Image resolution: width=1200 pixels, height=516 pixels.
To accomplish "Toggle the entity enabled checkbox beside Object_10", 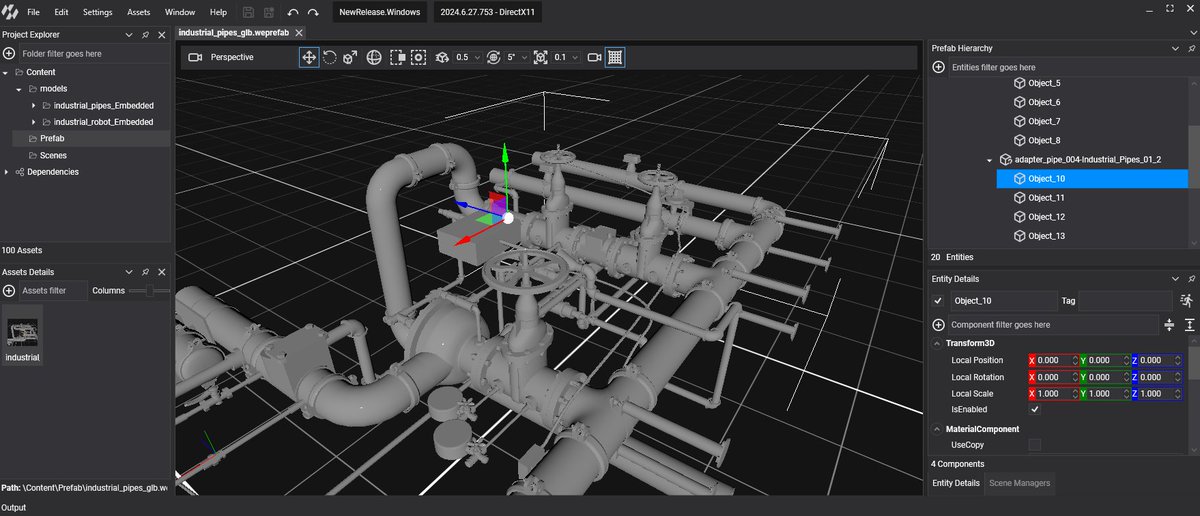I will click(938, 300).
